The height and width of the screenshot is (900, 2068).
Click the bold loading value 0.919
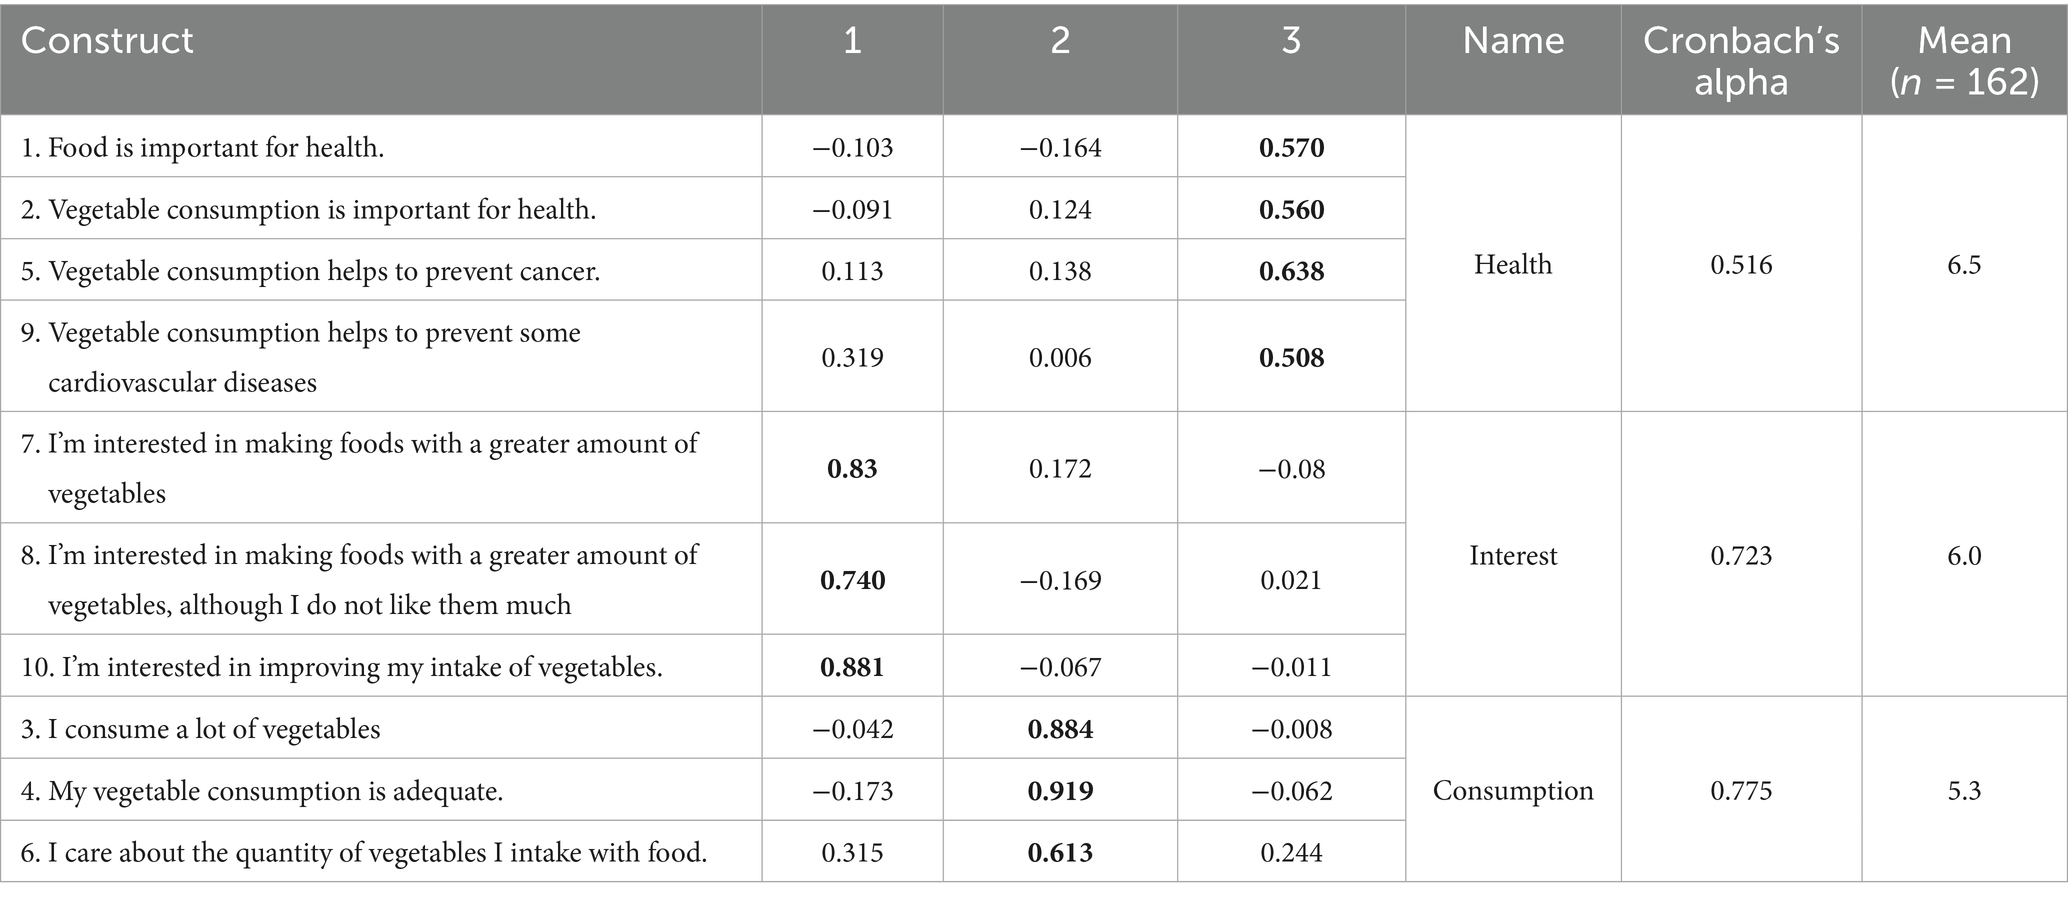[1060, 791]
